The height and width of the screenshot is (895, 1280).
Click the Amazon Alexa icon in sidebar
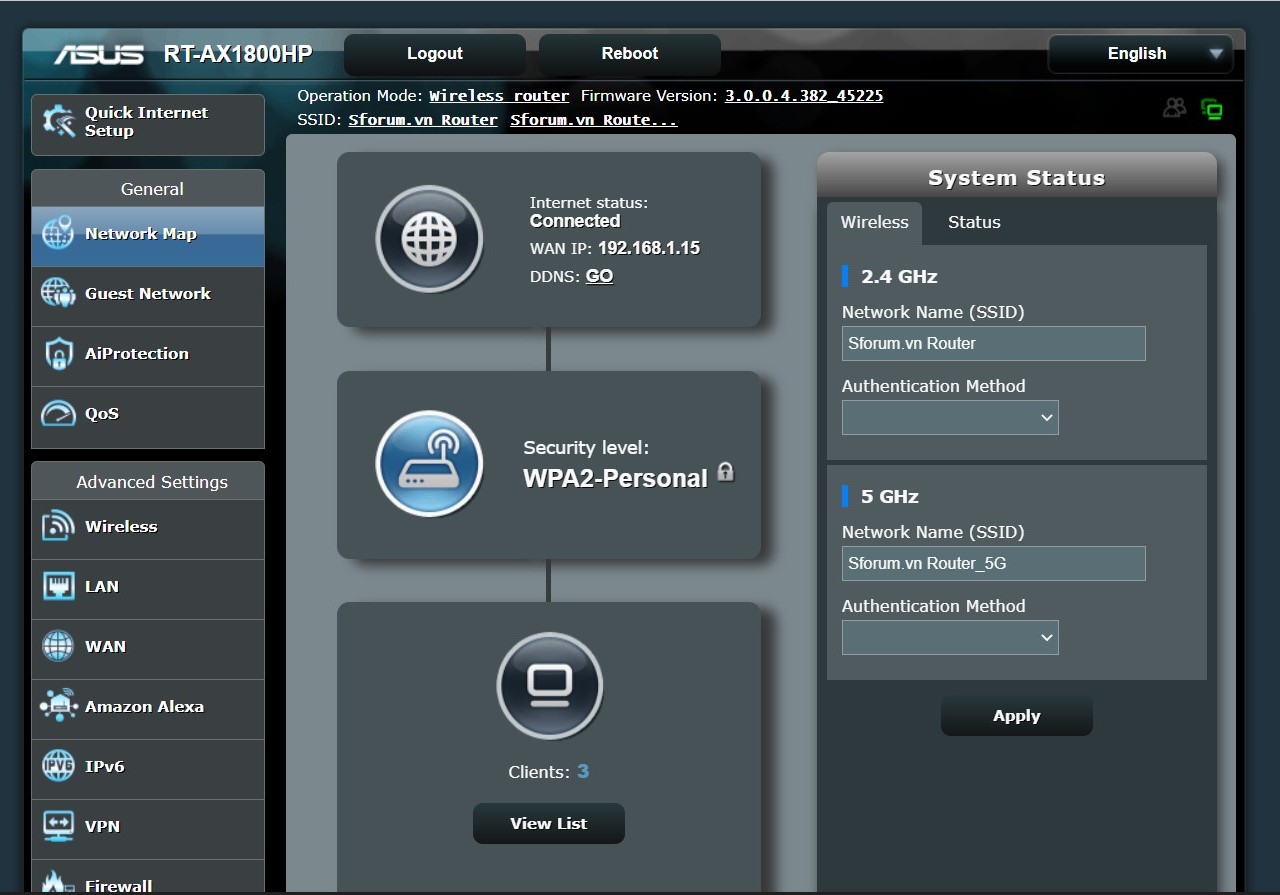click(x=58, y=707)
